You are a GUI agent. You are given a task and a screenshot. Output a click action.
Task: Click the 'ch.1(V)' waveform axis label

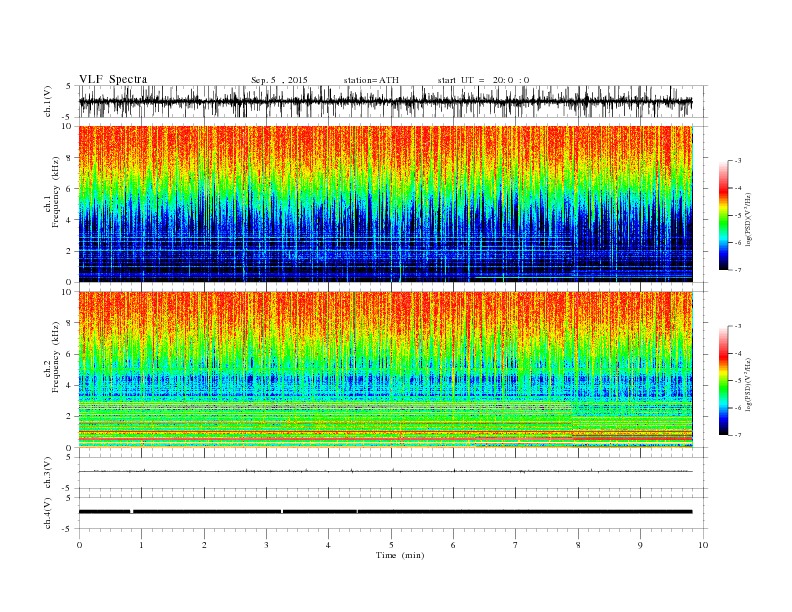(x=47, y=101)
